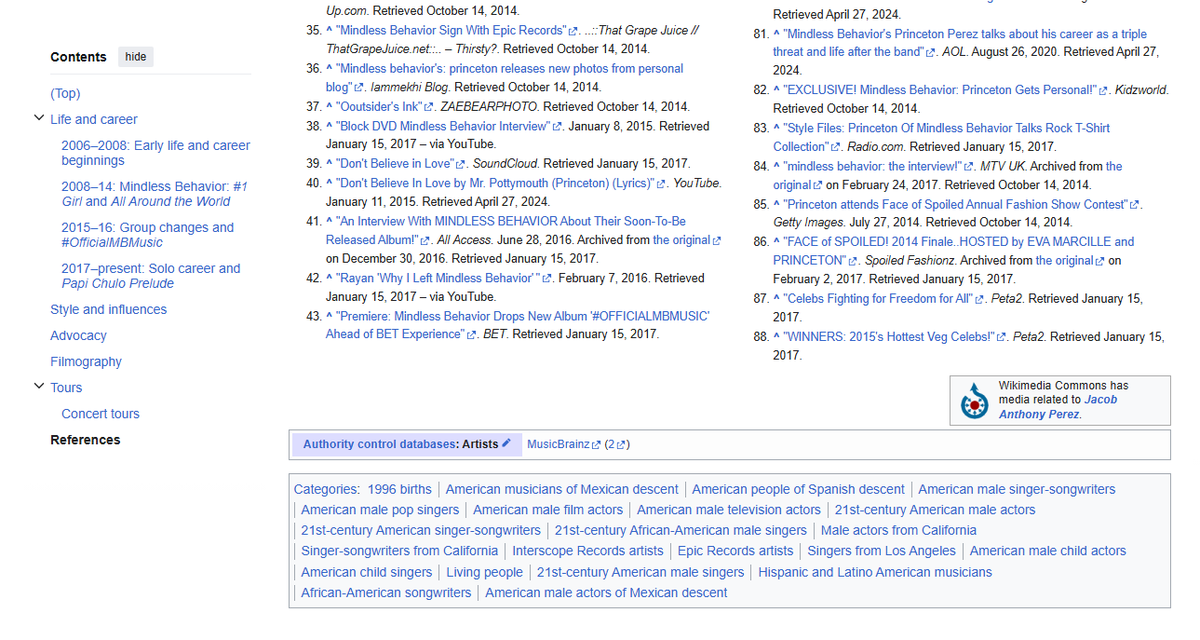The width and height of the screenshot is (1200, 640).
Task: Open Jacob Anthony Perez Commons media link
Action: [1058, 407]
